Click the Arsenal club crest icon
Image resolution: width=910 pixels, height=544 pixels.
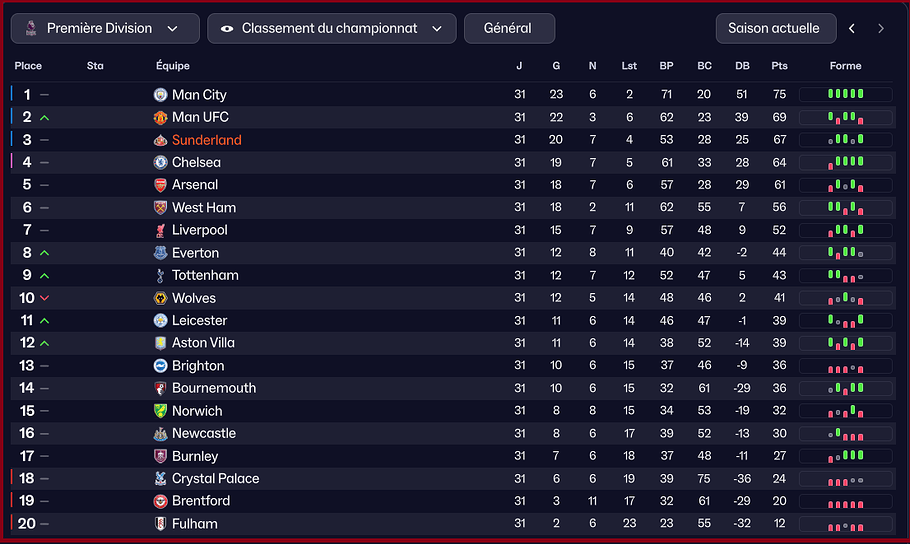160,185
